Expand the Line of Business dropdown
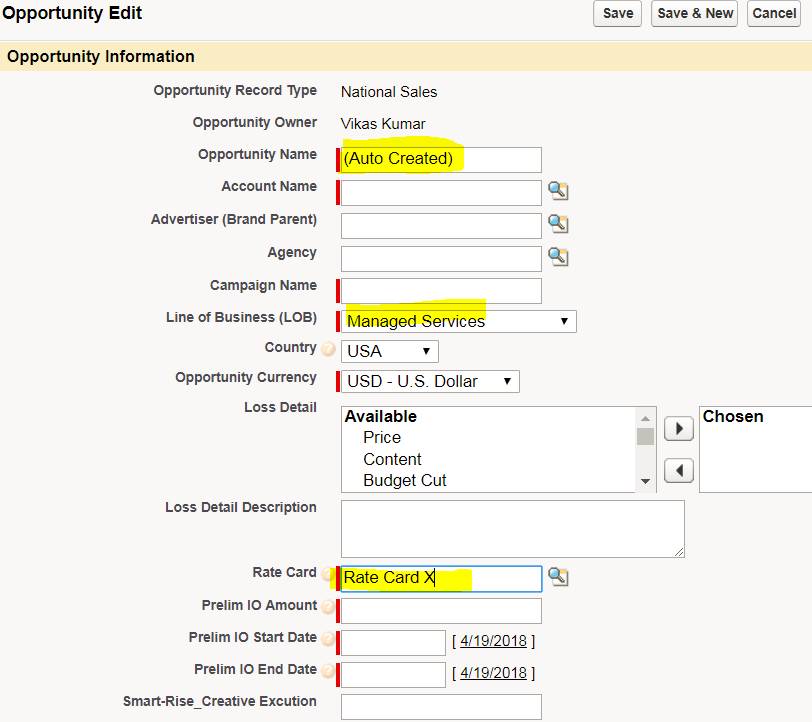The image size is (812, 722). [x=460, y=321]
